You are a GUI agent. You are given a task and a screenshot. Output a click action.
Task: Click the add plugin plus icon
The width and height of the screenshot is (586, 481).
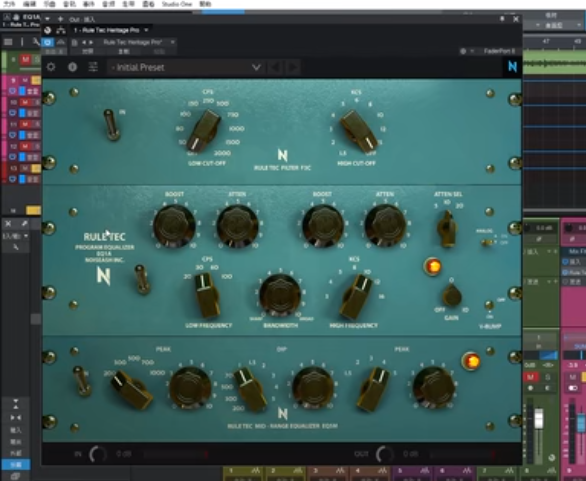(60, 19)
